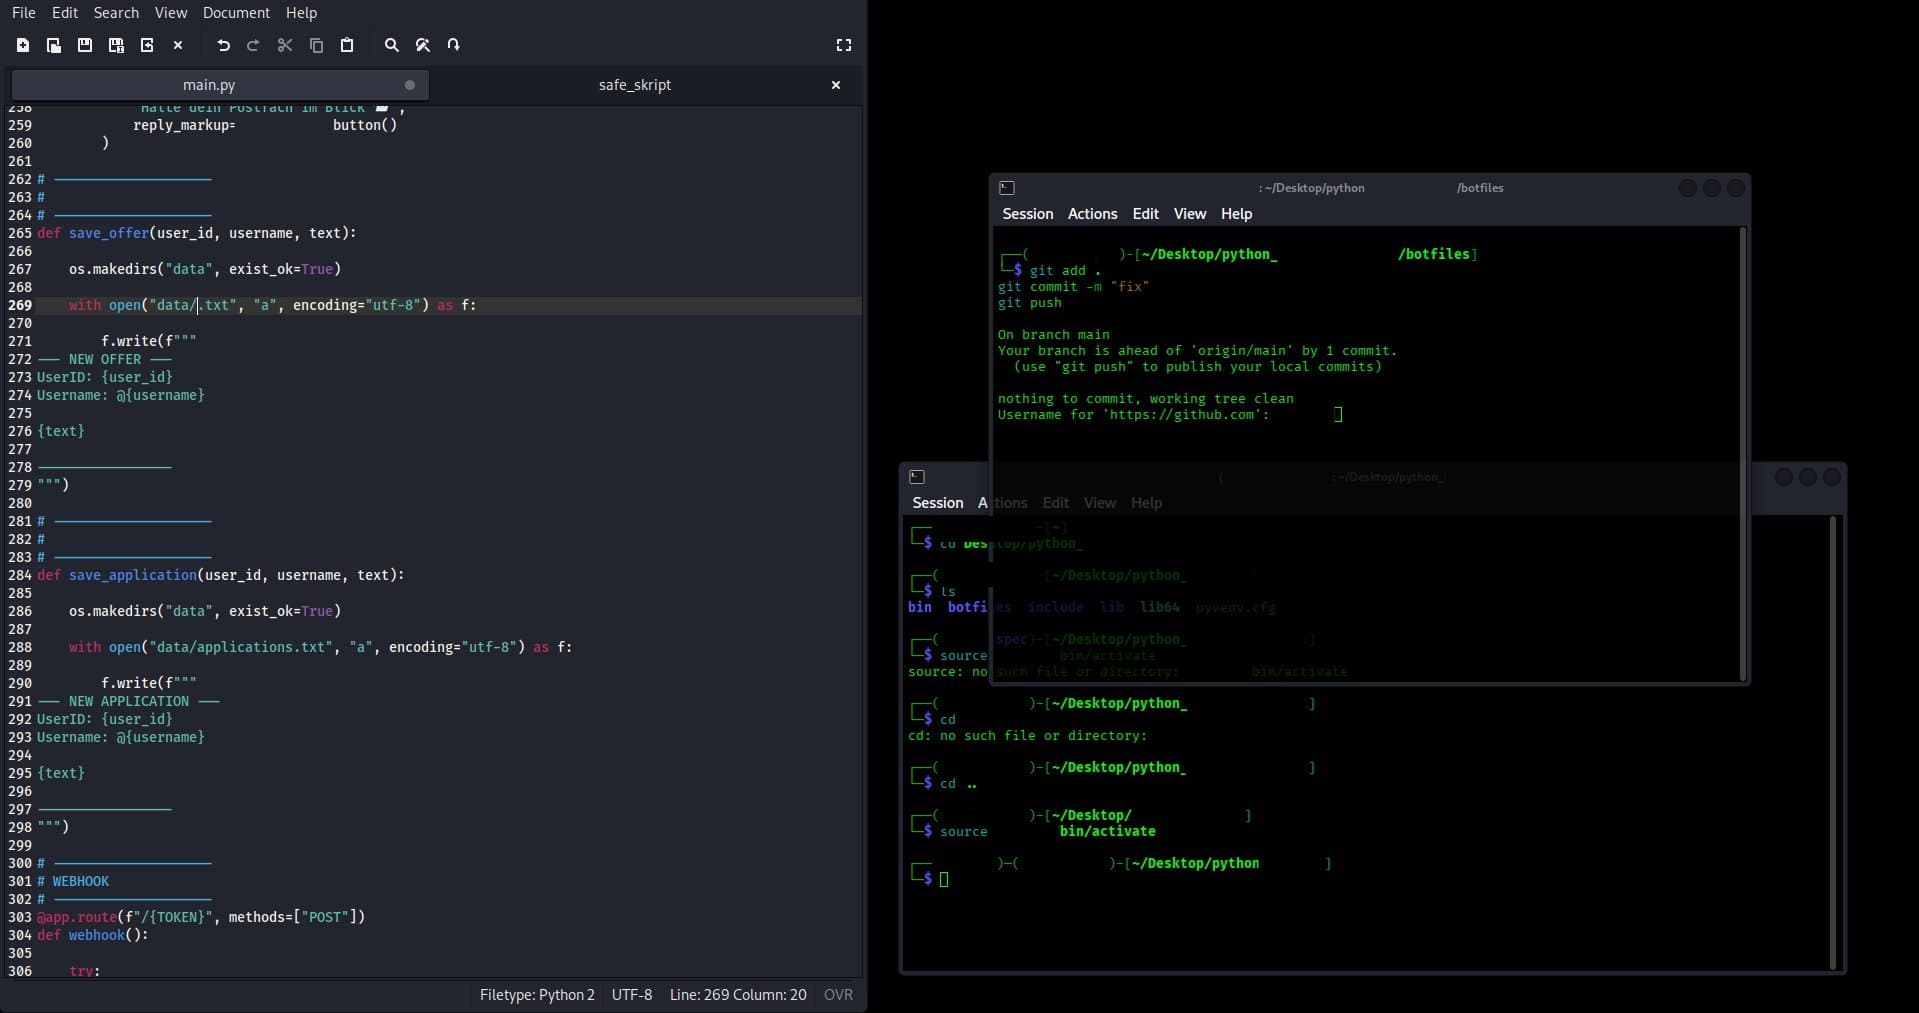Click the save_offer function name on line 265
The width and height of the screenshot is (1919, 1013).
click(x=109, y=233)
